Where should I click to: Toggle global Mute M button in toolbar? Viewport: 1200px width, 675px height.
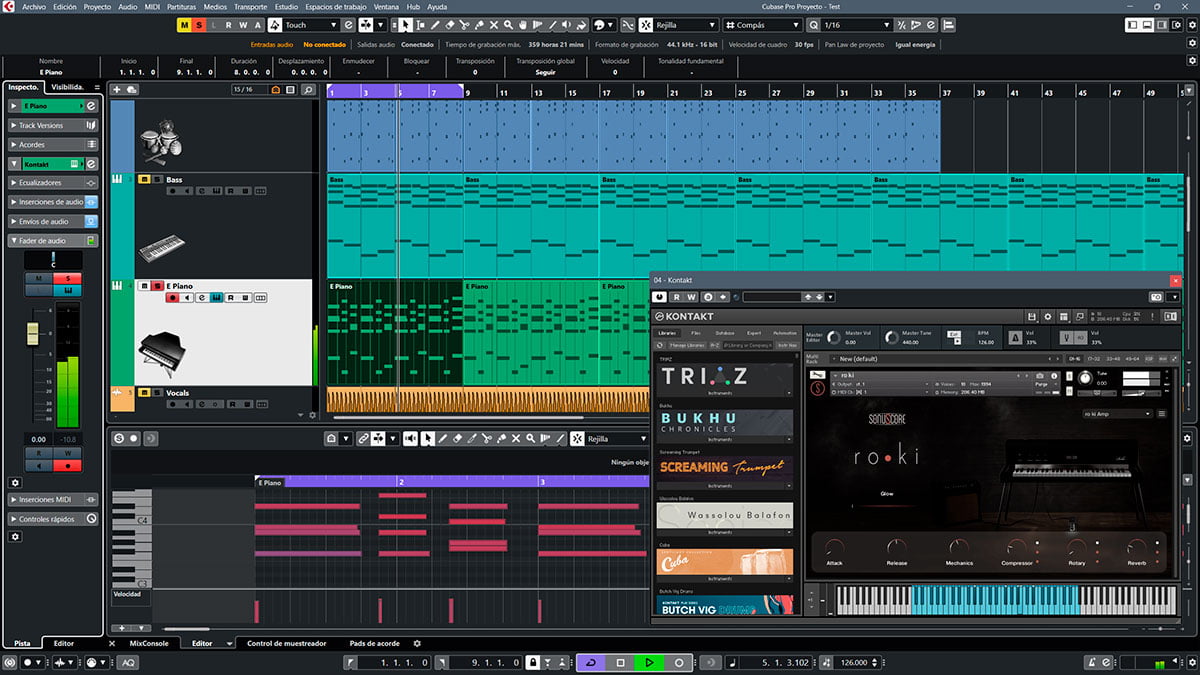point(184,25)
